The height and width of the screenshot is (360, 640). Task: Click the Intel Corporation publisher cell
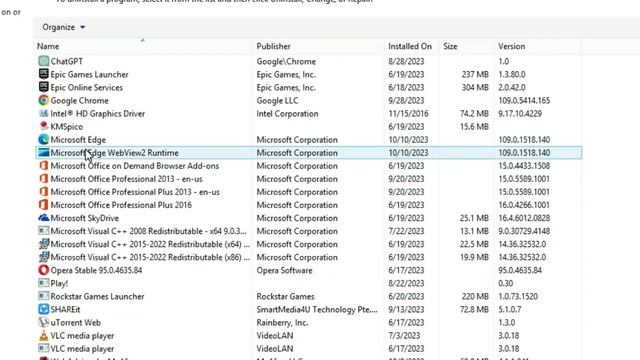[x=287, y=113]
